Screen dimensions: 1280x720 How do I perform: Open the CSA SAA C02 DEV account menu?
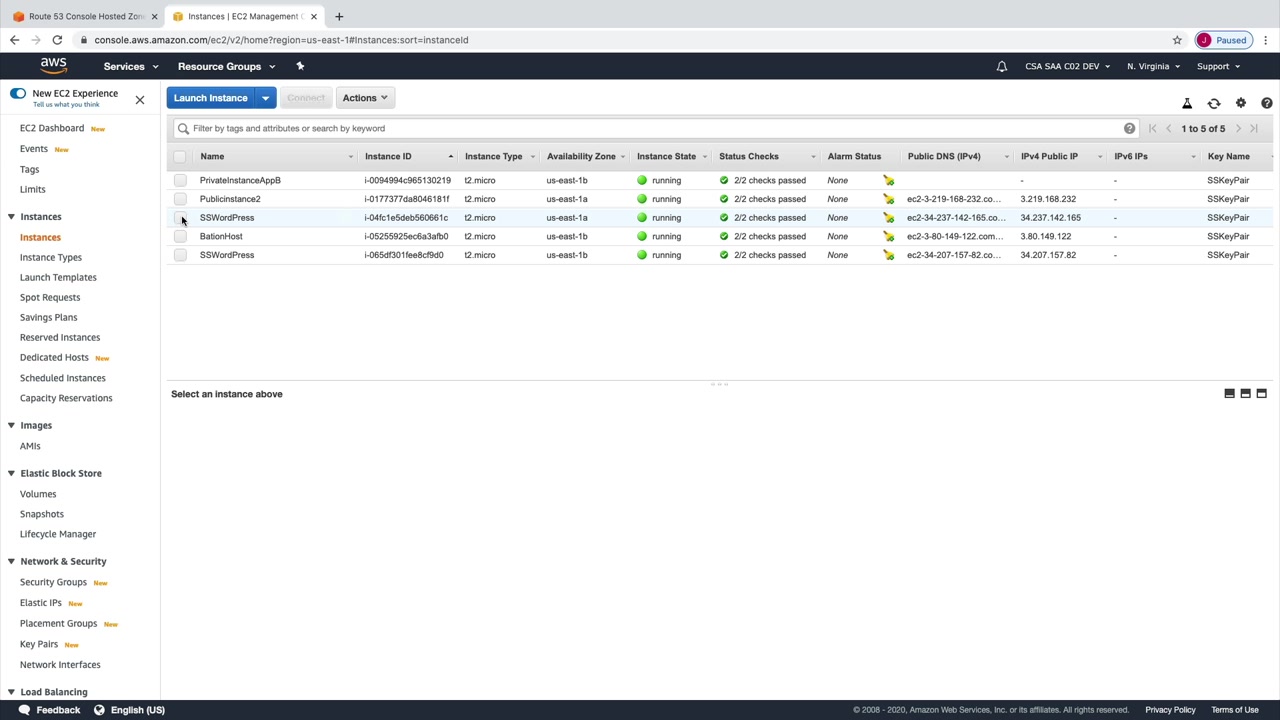click(x=1067, y=67)
